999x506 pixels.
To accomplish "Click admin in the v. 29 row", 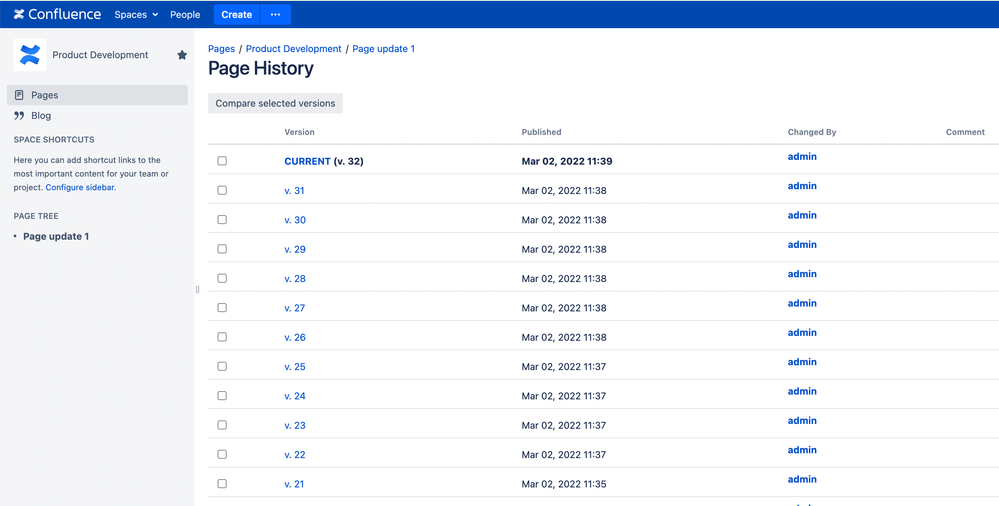I will (802, 245).
